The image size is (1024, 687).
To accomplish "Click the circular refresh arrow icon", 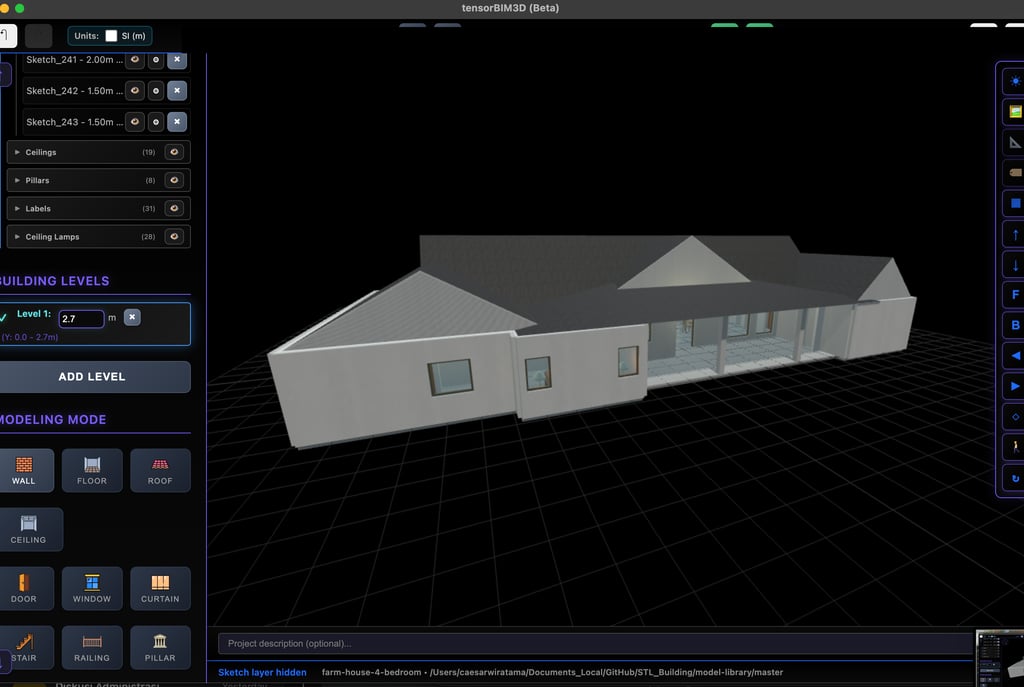I will pos(1014,478).
